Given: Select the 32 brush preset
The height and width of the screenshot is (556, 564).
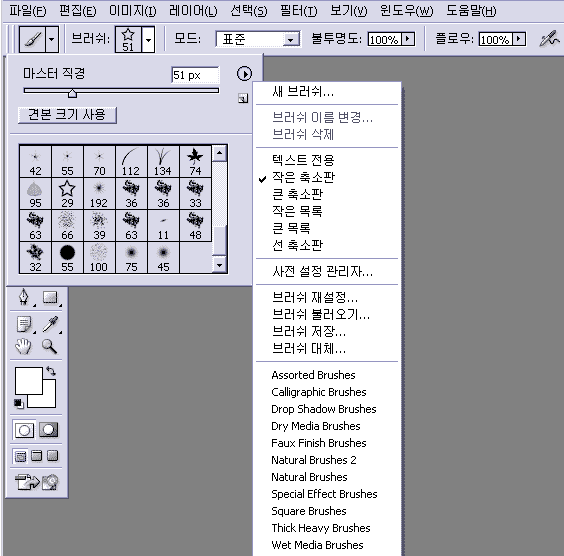Looking at the screenshot, I should pos(35,258).
